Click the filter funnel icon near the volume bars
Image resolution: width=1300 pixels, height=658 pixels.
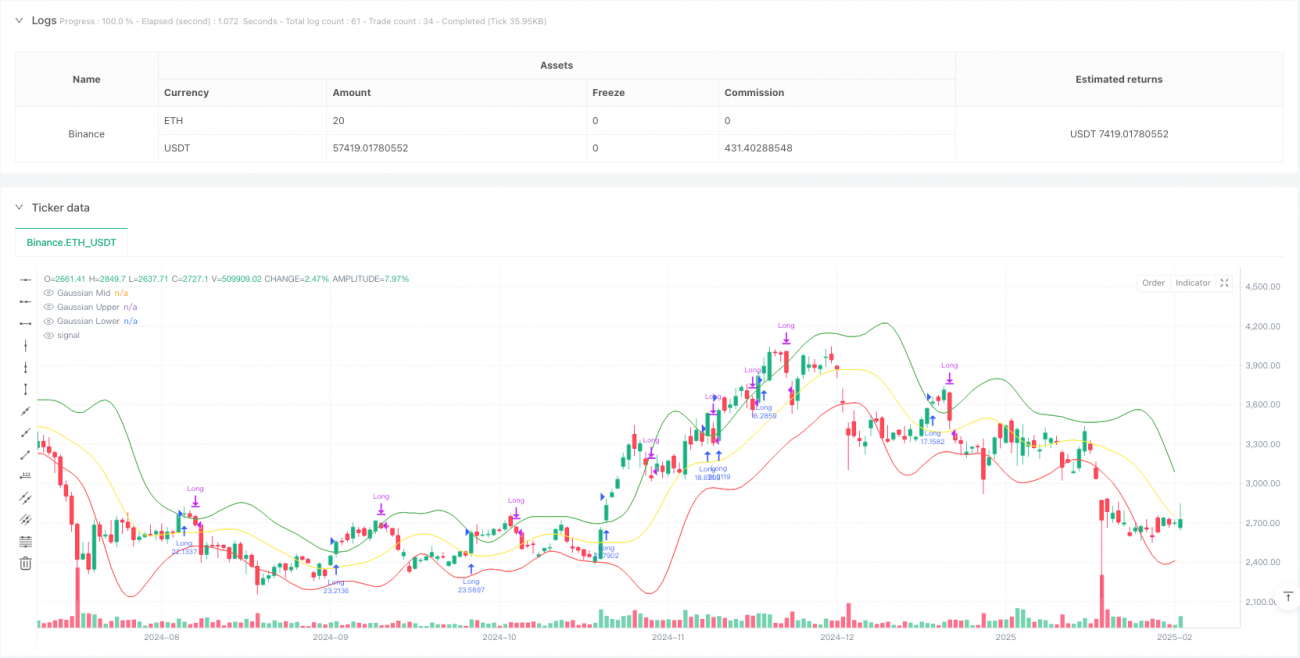coord(1288,596)
